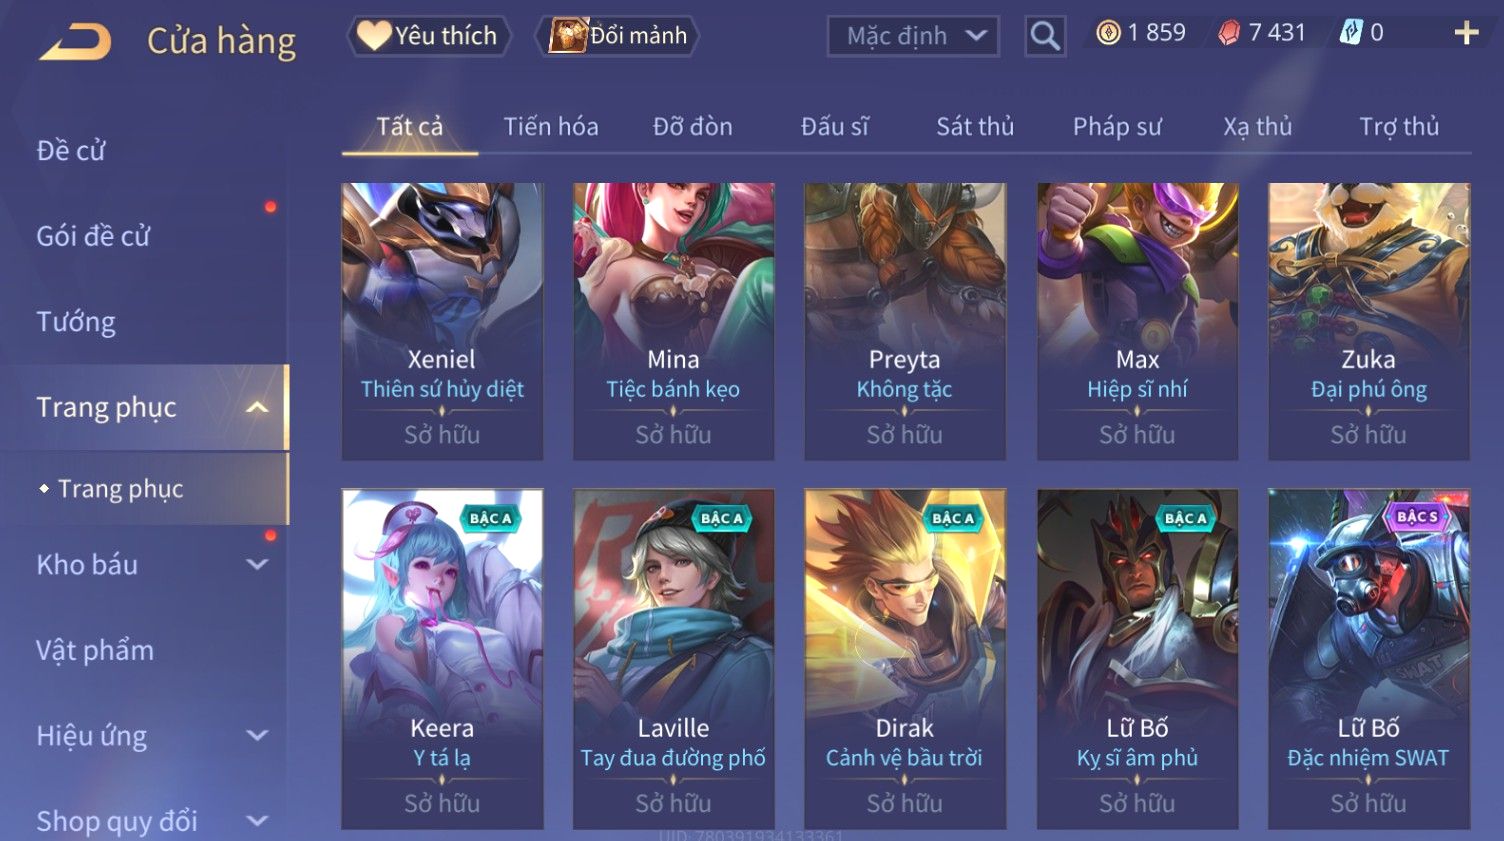Open Gói đề cử in sidebar
The image size is (1504, 841).
coord(93,236)
